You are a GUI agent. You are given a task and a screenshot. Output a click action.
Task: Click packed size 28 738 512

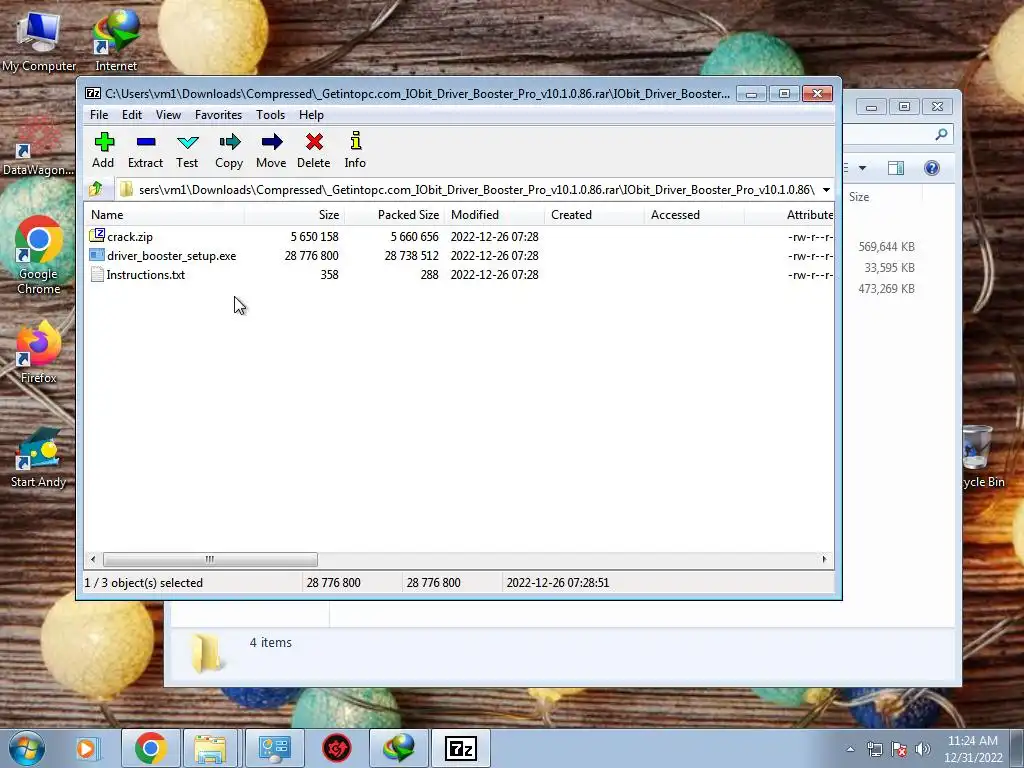click(x=411, y=255)
